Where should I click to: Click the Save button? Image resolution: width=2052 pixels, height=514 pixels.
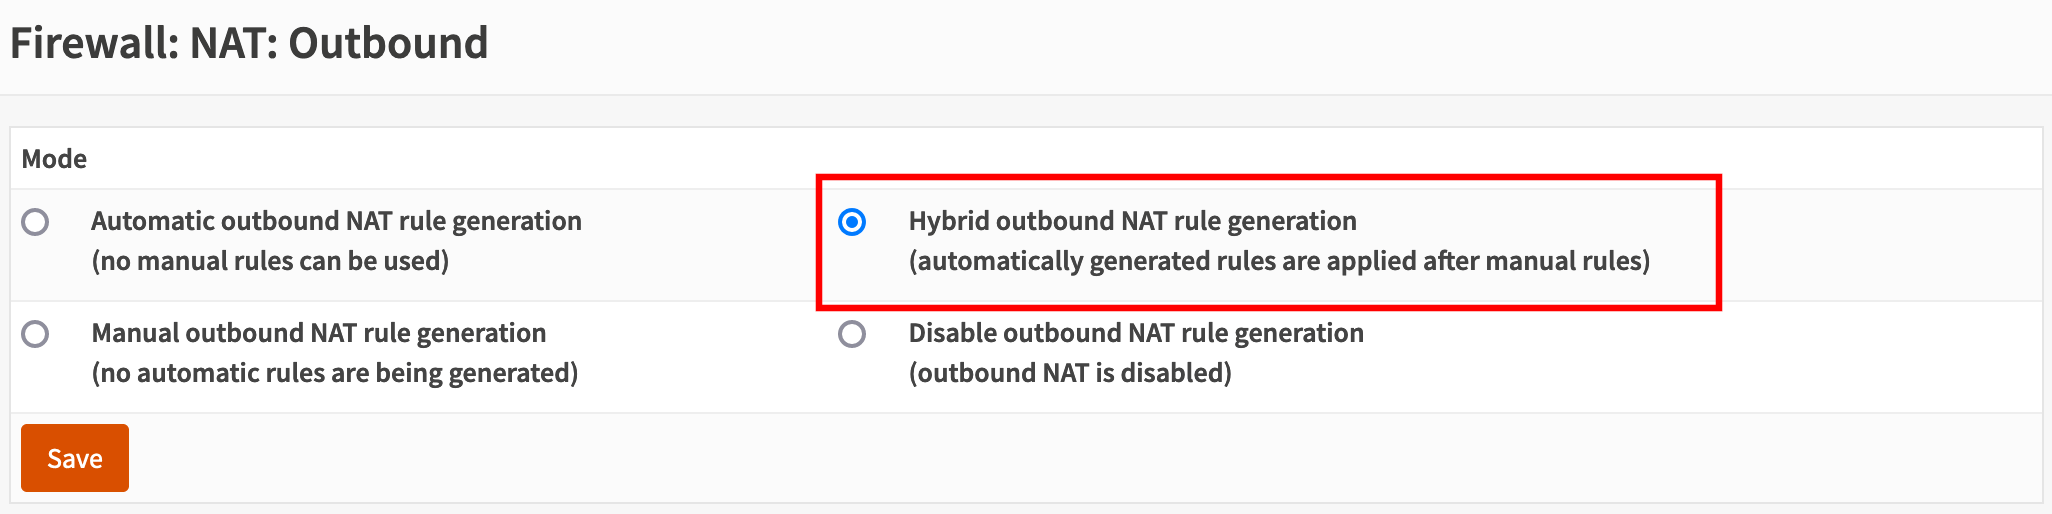tap(75, 458)
